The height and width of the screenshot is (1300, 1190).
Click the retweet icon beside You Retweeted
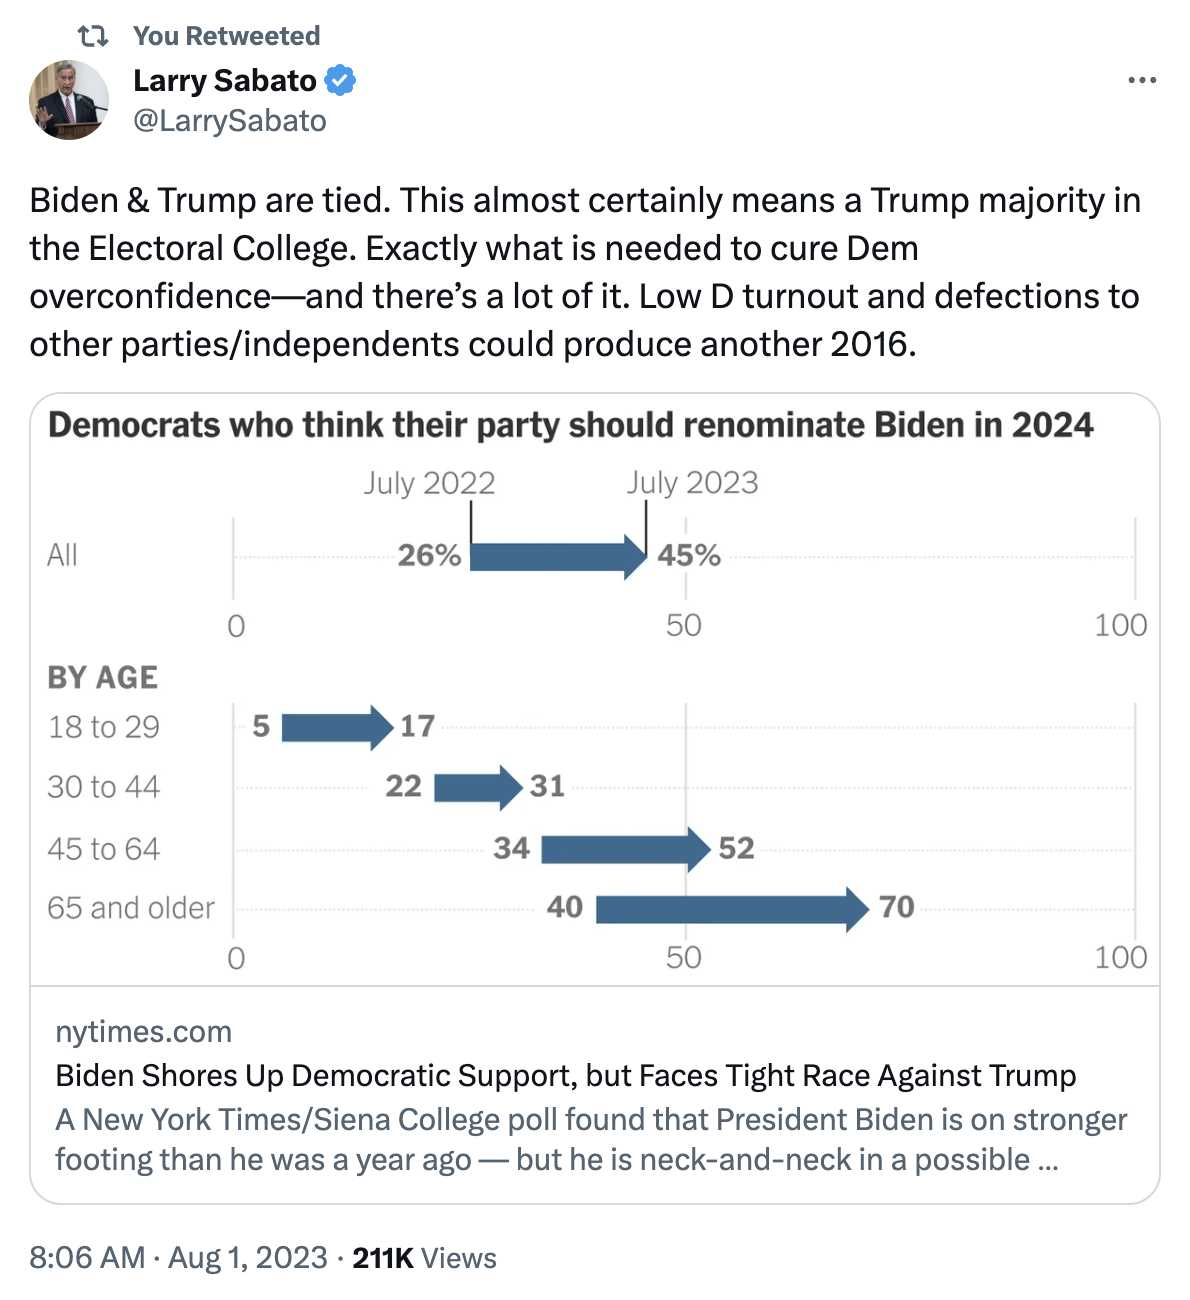93,36
